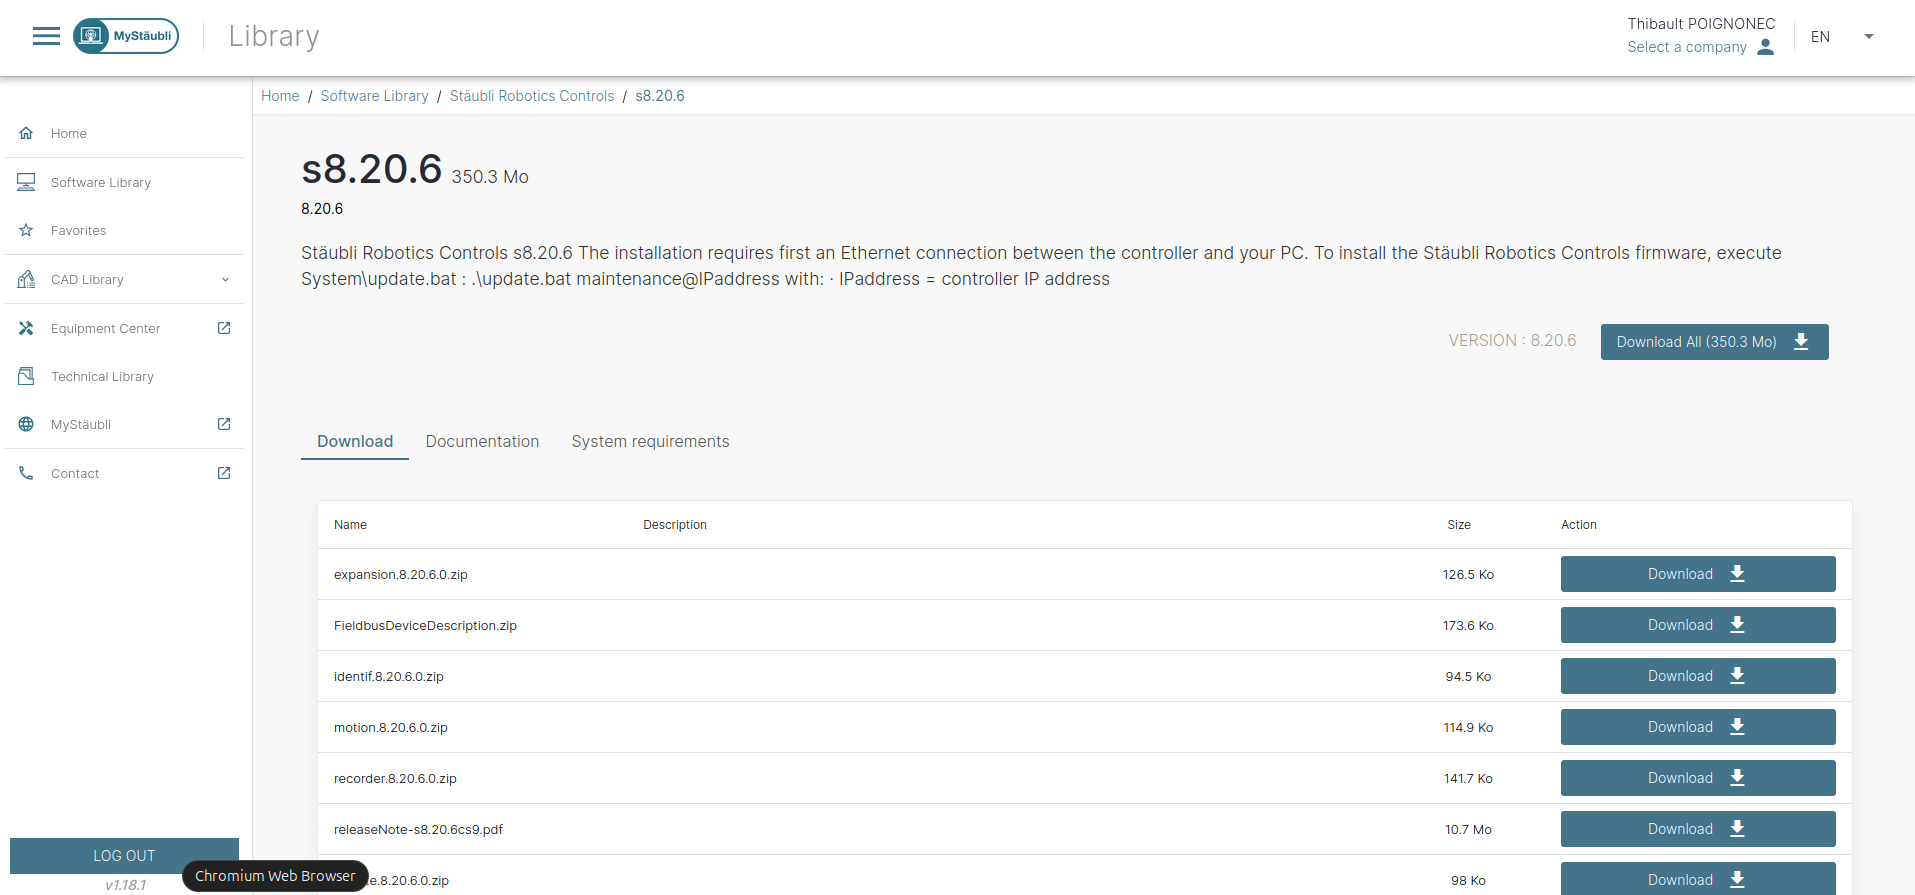
Task: Click s8.20.6 breadcrumb link
Action: (660, 96)
